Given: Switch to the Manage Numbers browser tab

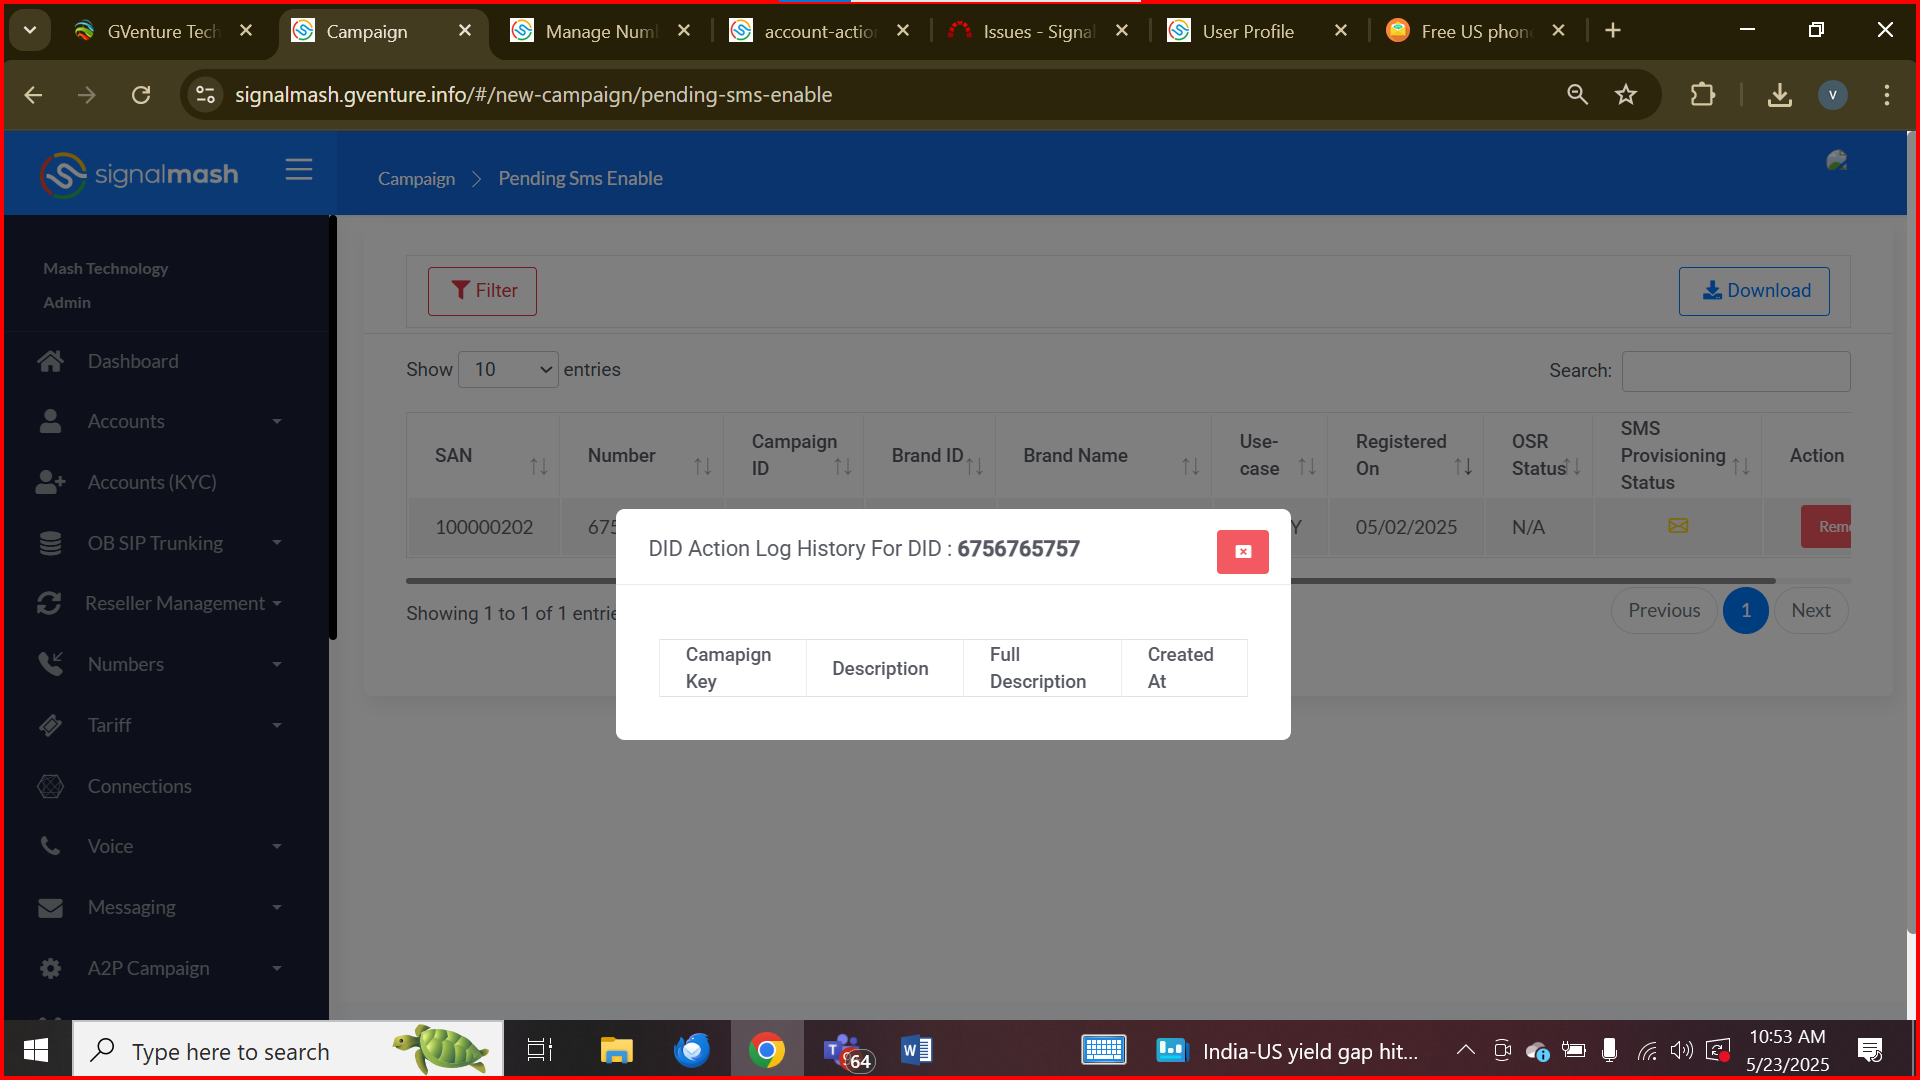Looking at the screenshot, I should (x=600, y=31).
